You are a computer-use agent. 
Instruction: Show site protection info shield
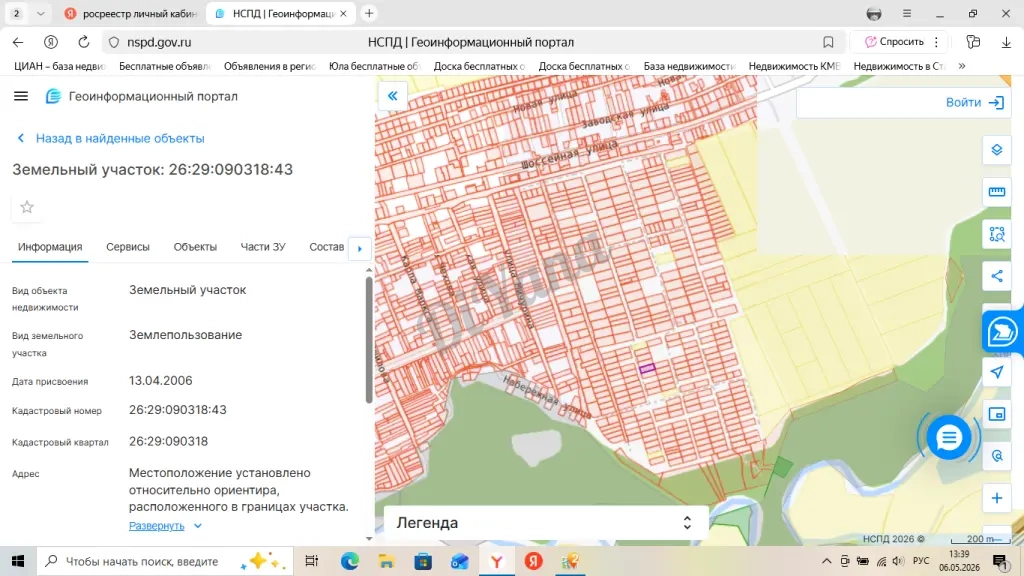pyautogui.click(x=114, y=42)
